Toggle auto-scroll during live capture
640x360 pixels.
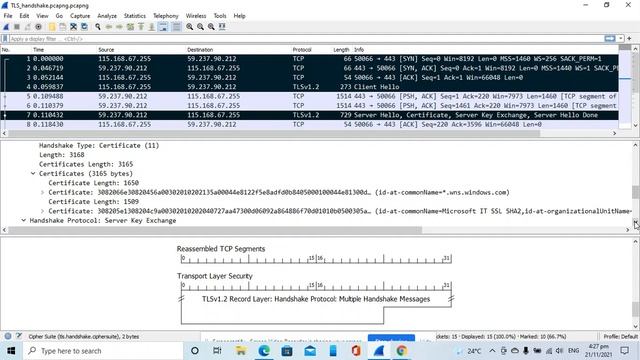(162, 27)
